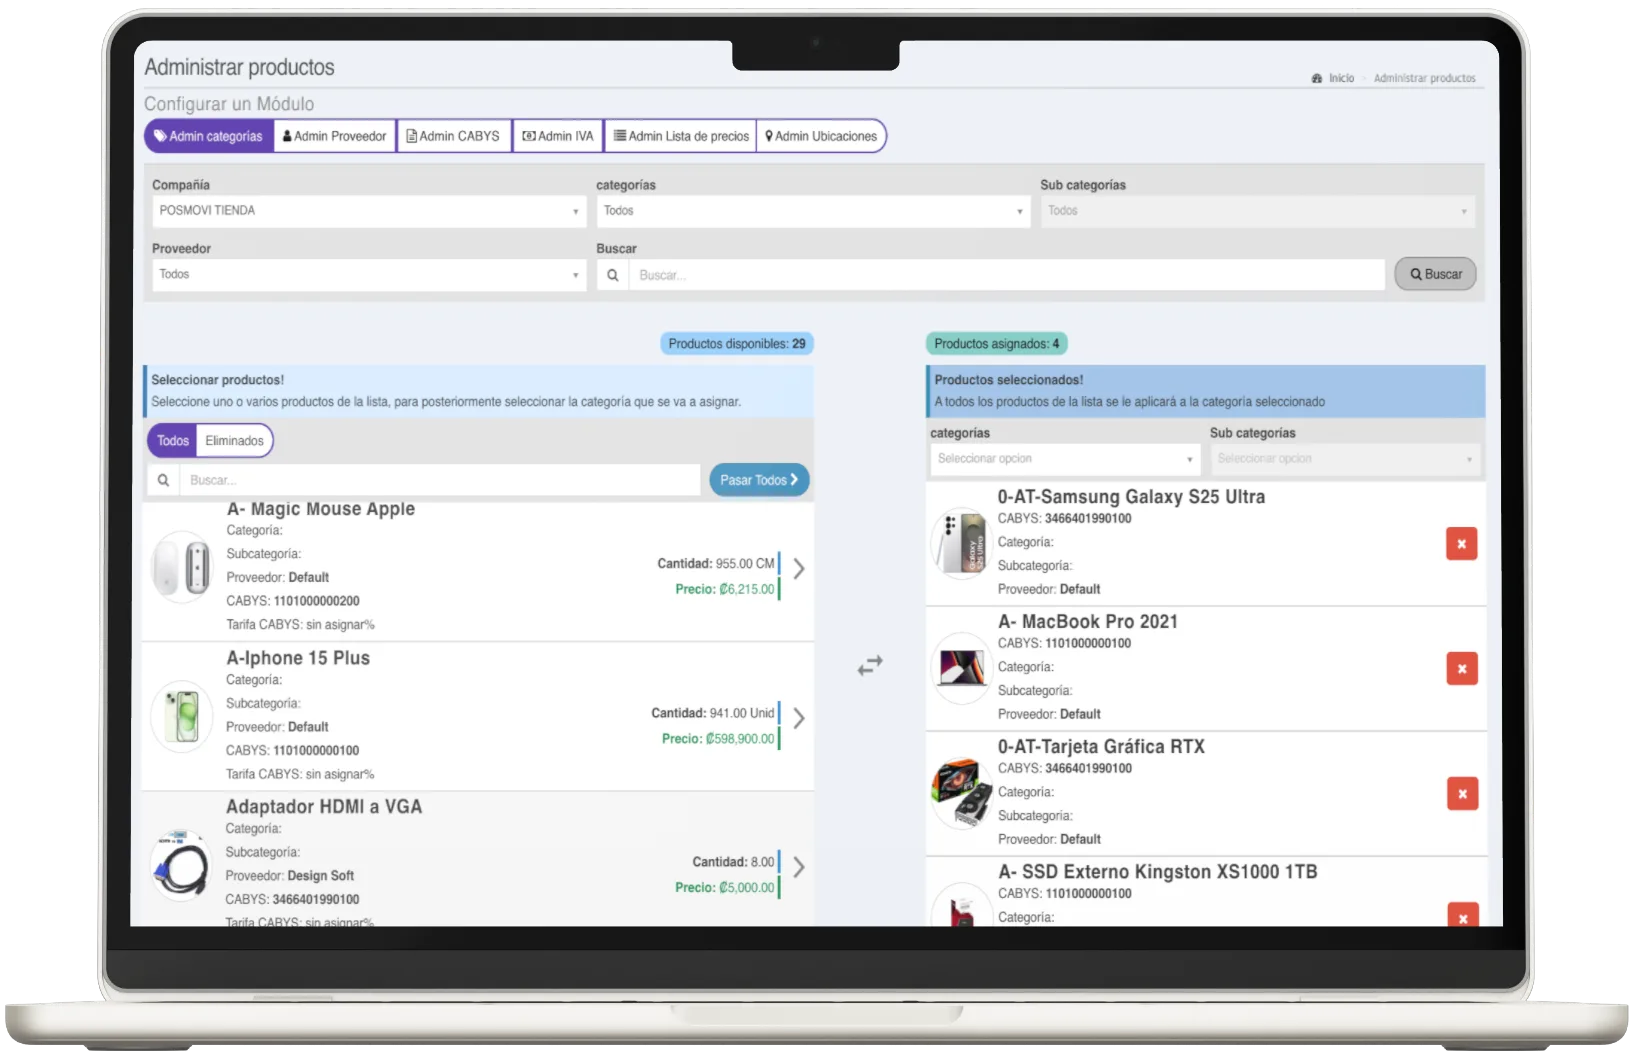Open the categorías dropdown set to Todos
The height and width of the screenshot is (1058, 1636).
812,210
